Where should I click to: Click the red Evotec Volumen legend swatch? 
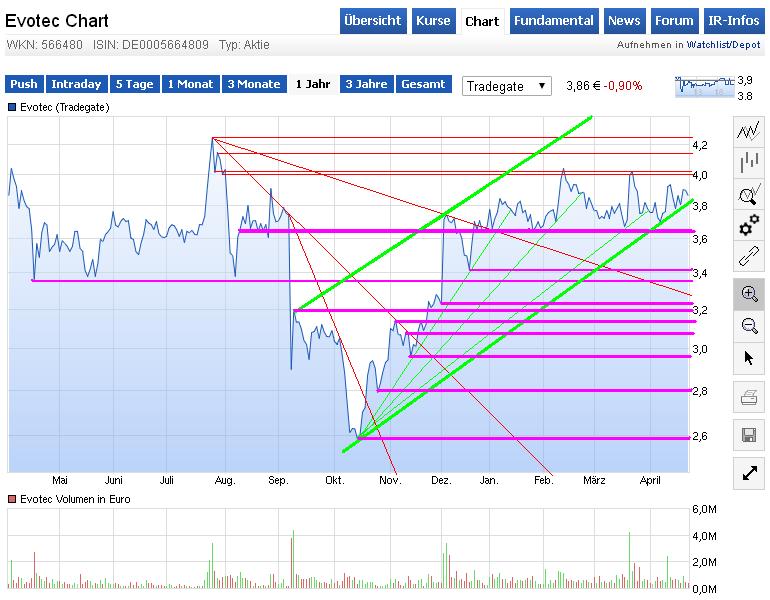click(12, 499)
